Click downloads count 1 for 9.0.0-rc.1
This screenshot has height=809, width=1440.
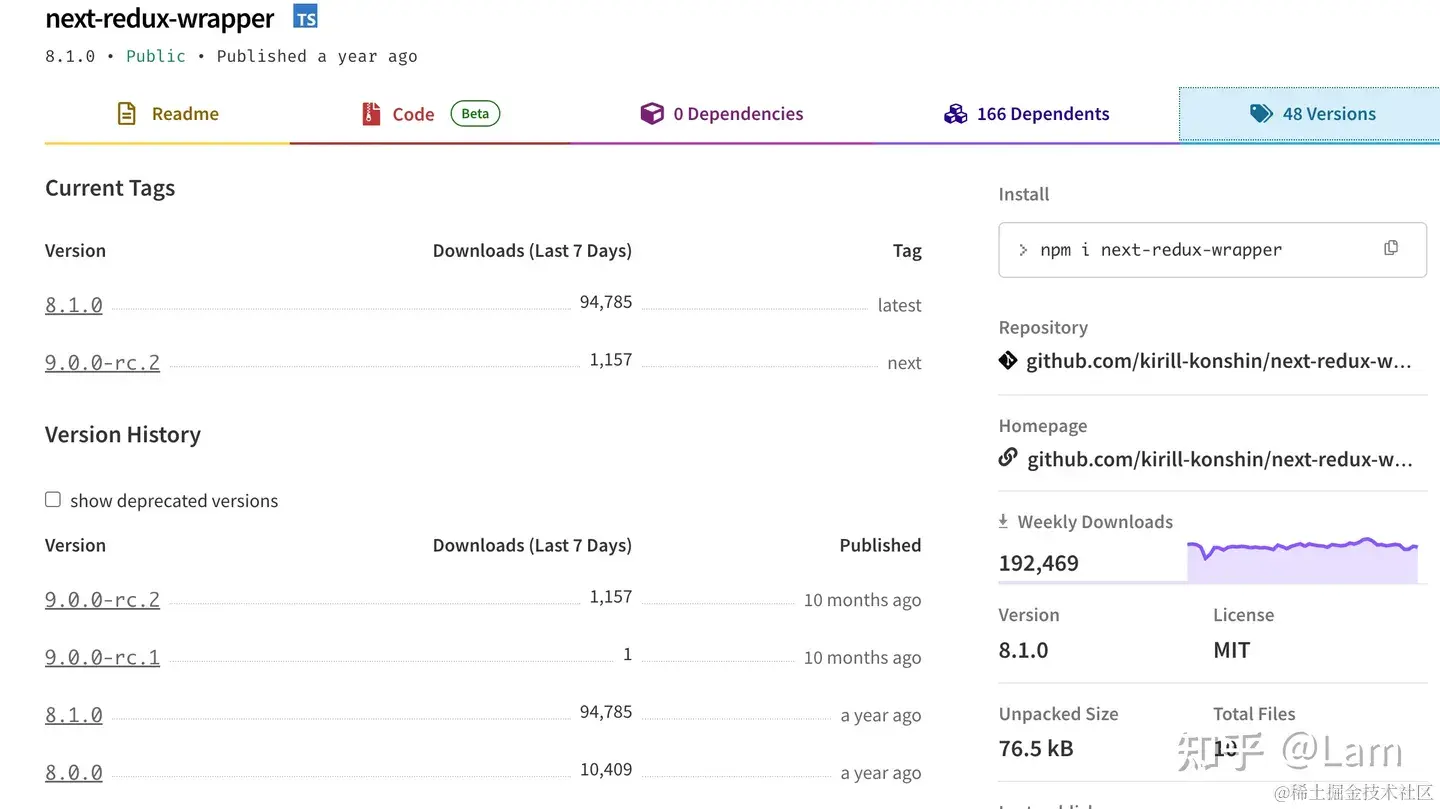pyautogui.click(x=628, y=654)
